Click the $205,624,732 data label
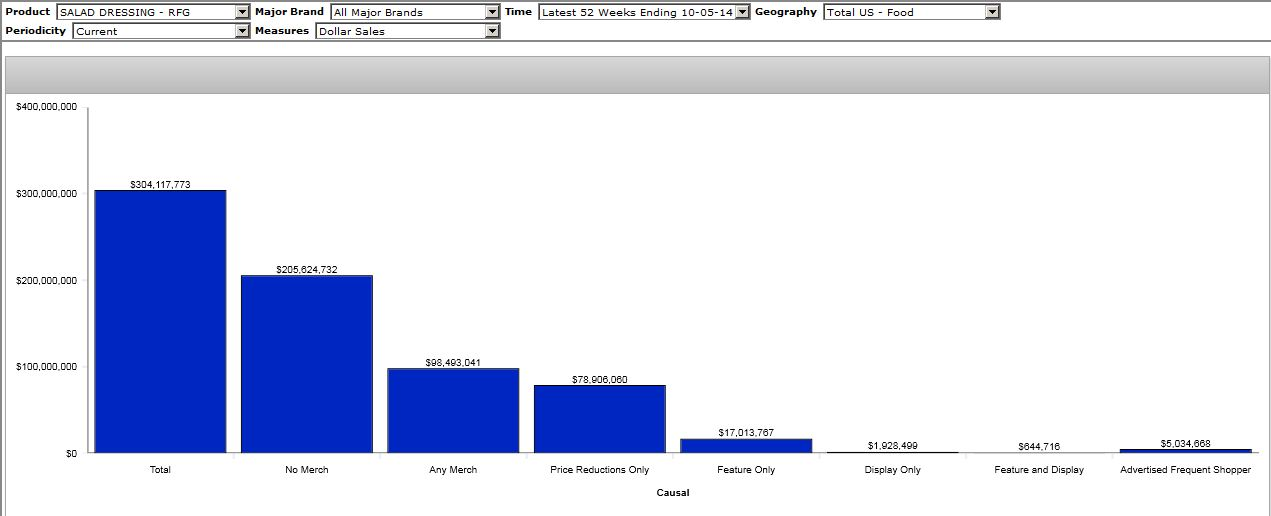The image size is (1271, 516). pyautogui.click(x=306, y=270)
